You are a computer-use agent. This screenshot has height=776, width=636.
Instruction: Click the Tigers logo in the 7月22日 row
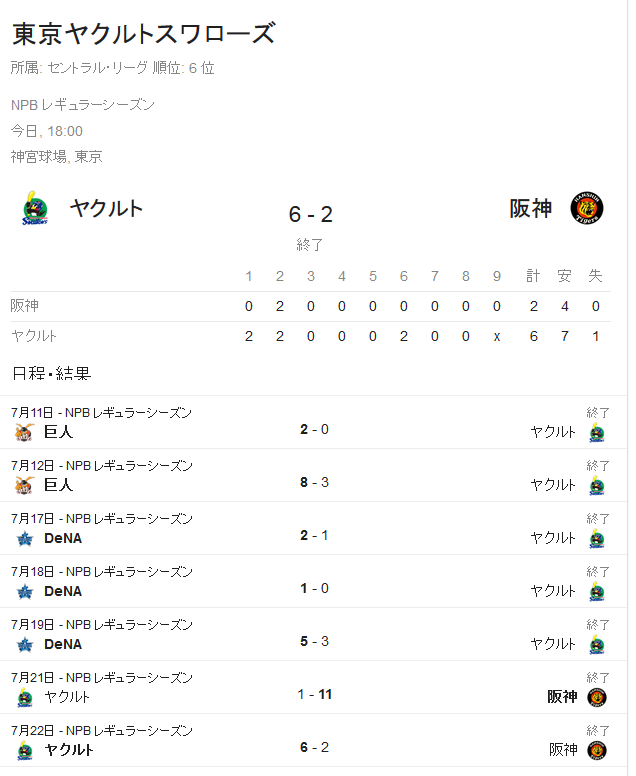point(597,750)
